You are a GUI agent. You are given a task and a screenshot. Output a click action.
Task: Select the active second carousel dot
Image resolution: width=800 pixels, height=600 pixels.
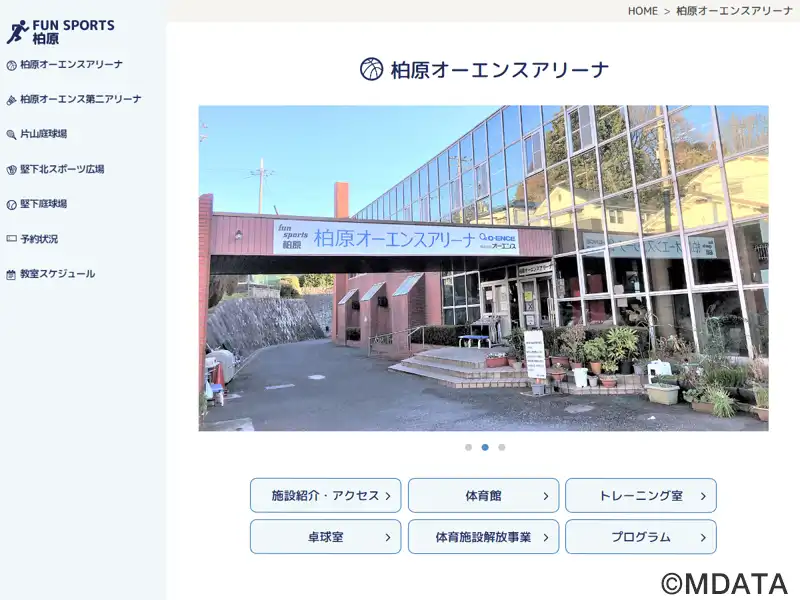pyautogui.click(x=485, y=447)
